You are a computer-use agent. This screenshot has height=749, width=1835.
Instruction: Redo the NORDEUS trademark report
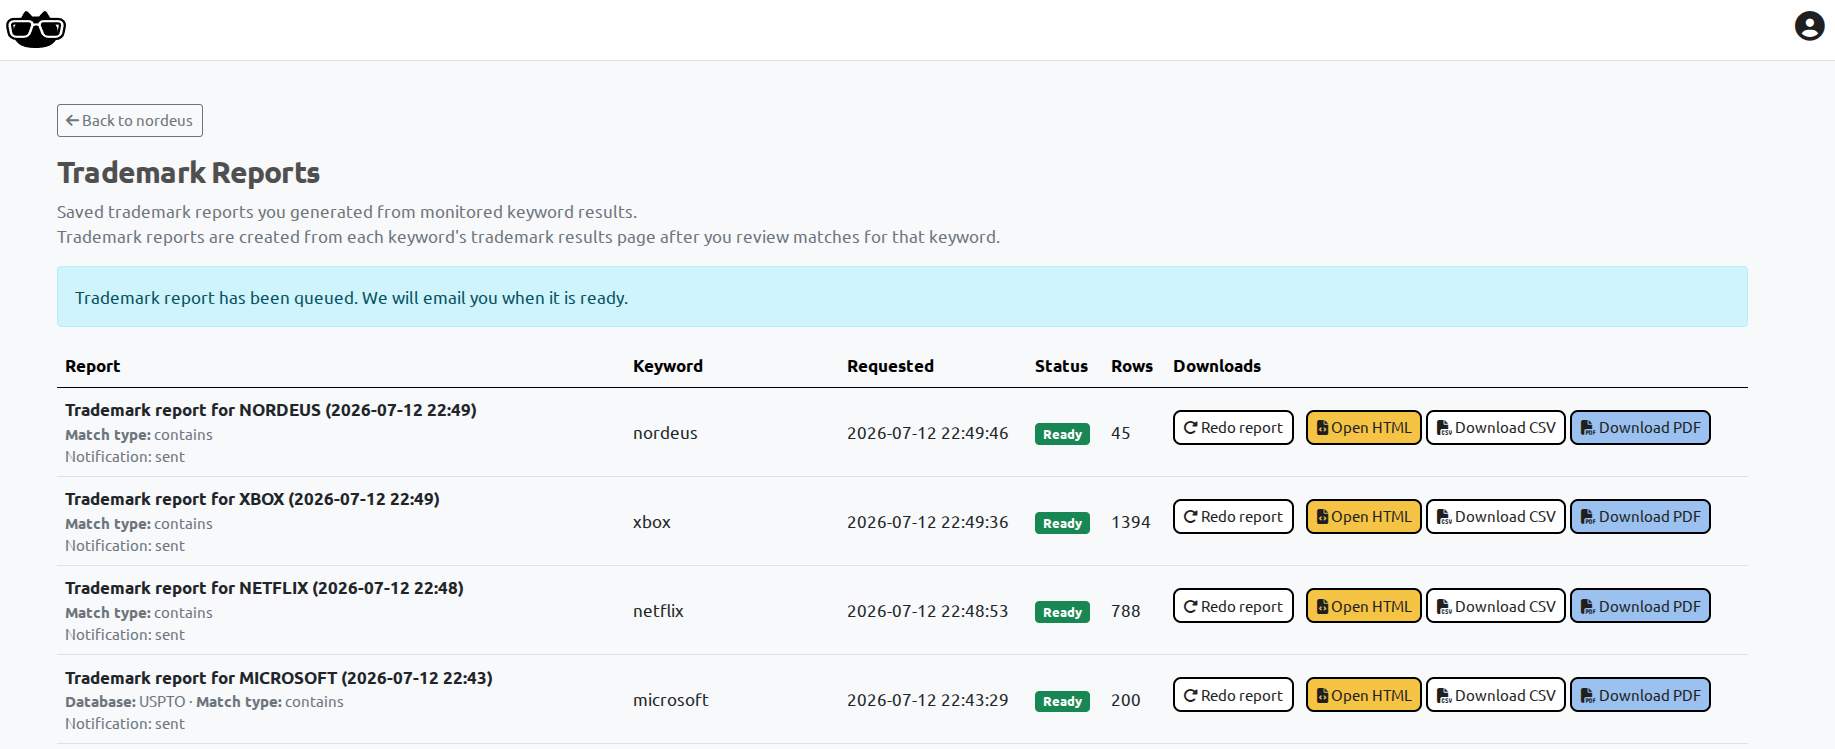pos(1233,428)
